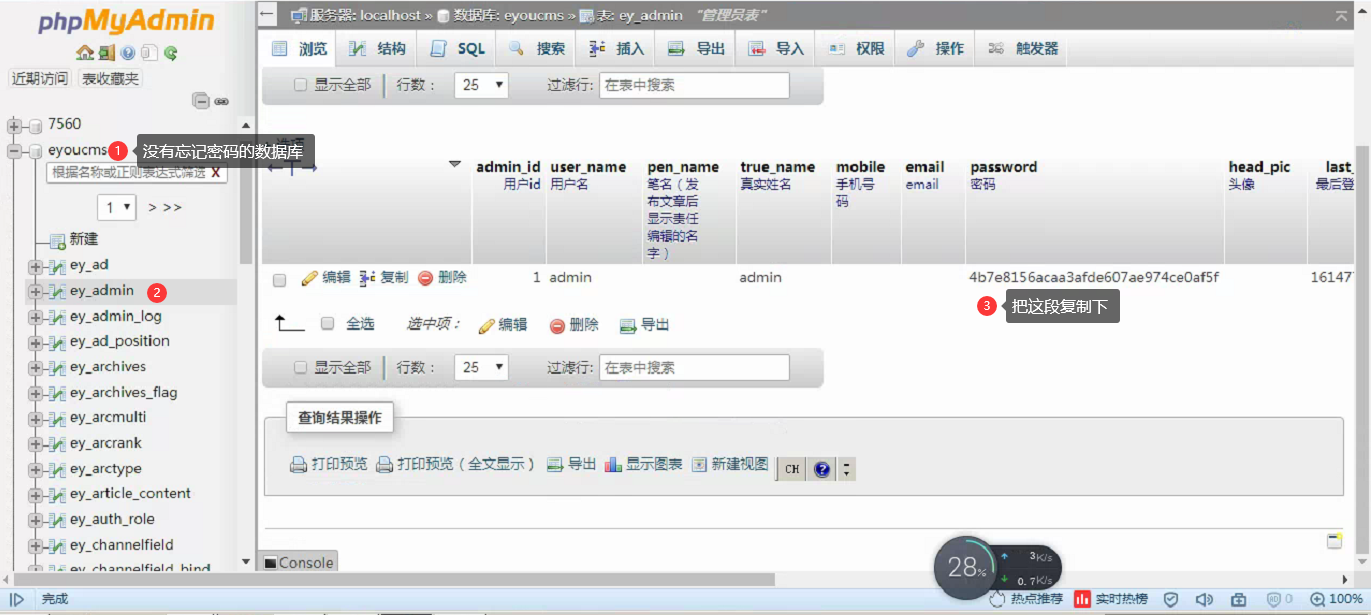This screenshot has height=615, width=1371.
Task: Open the upper 行数 25 dropdown
Action: point(481,85)
